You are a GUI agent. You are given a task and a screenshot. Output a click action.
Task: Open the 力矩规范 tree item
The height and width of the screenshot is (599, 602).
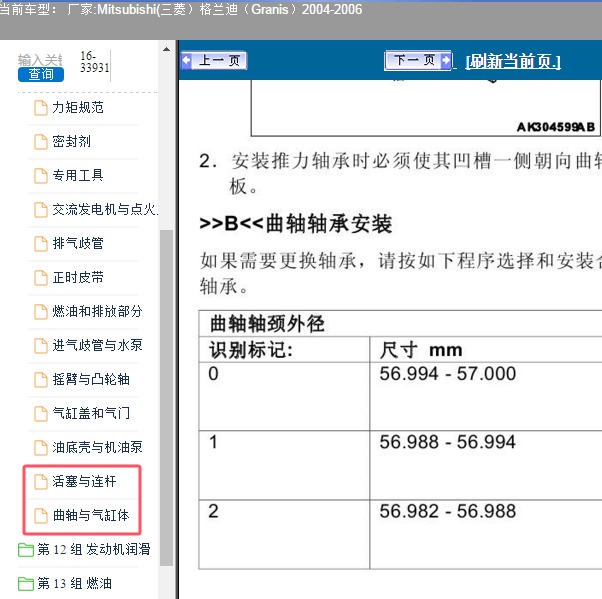point(78,108)
